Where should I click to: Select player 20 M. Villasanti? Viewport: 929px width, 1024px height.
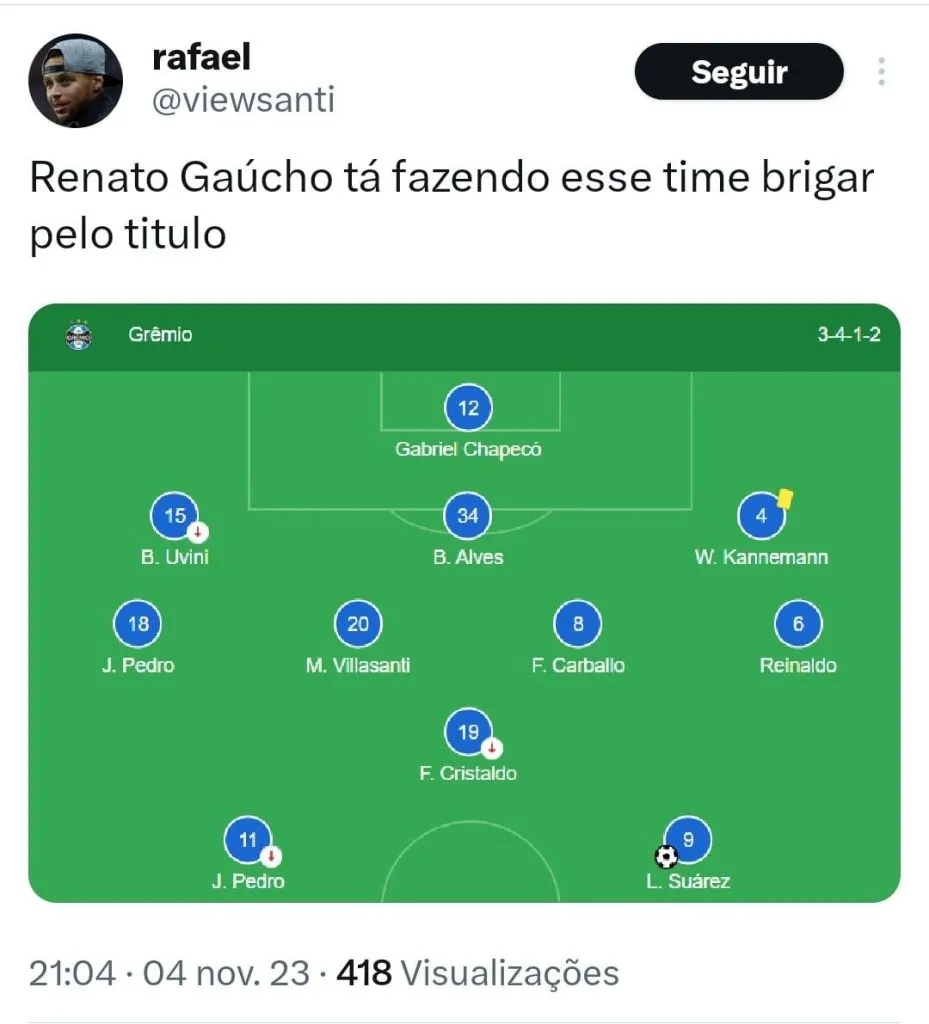(358, 625)
